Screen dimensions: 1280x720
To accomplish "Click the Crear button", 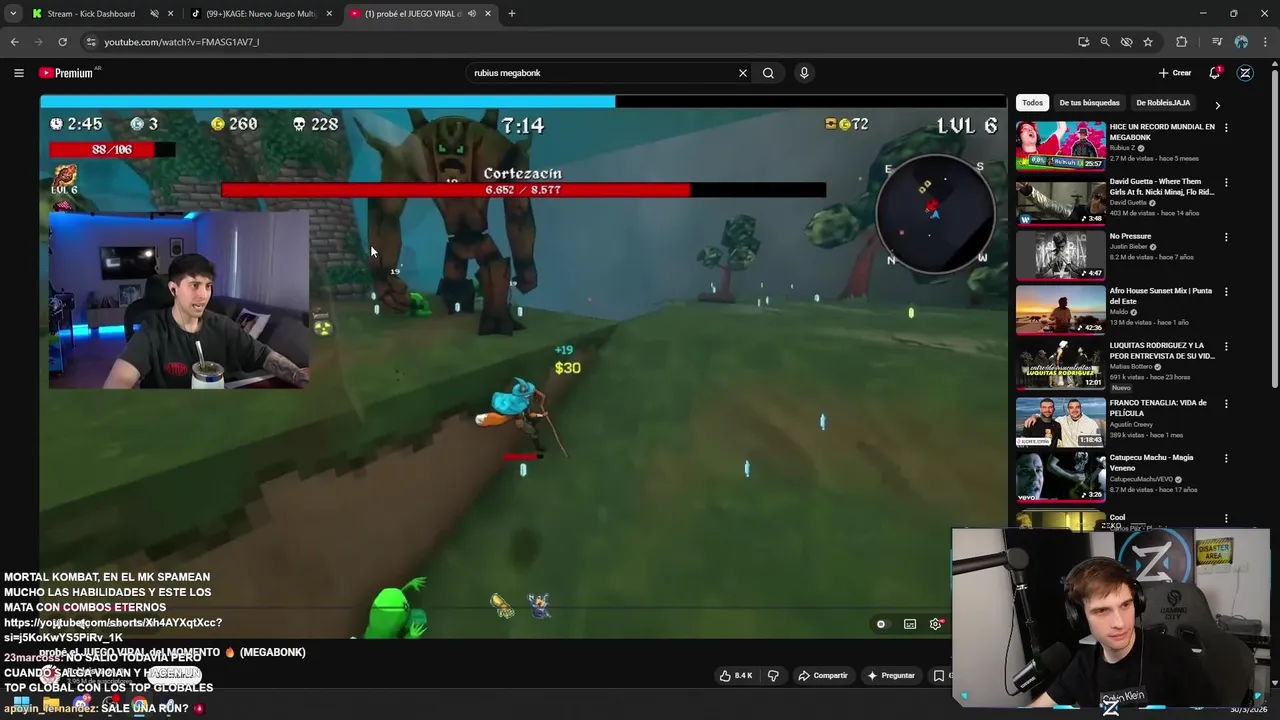I will coord(1175,73).
